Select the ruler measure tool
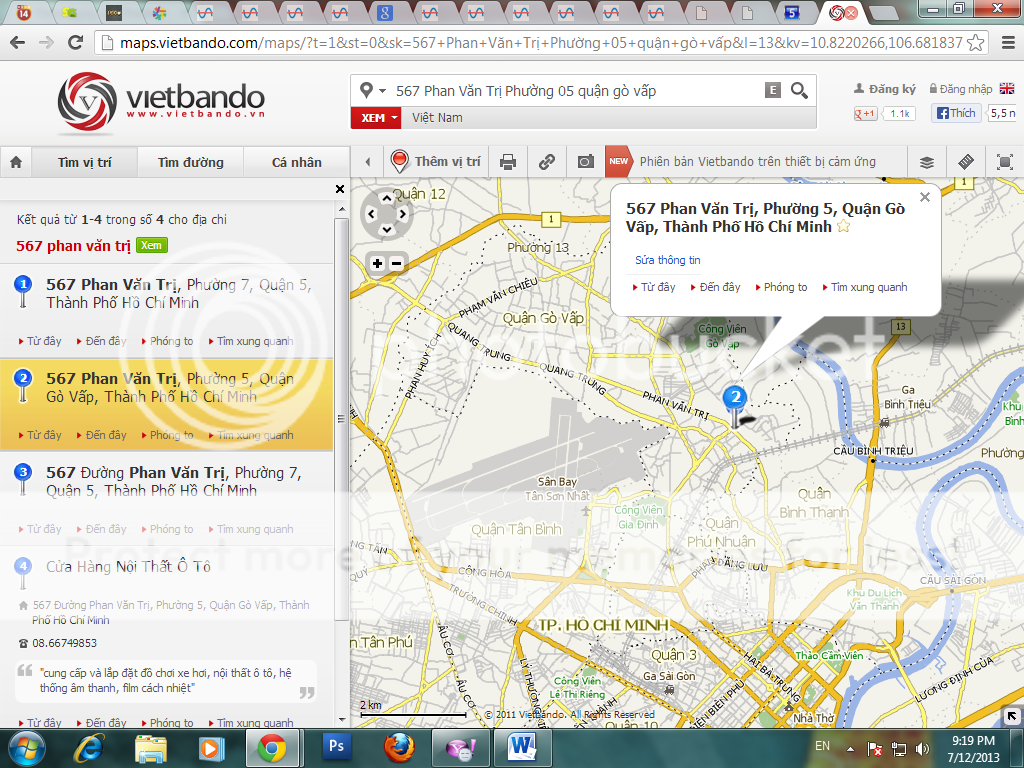The image size is (1024, 768). (x=966, y=162)
